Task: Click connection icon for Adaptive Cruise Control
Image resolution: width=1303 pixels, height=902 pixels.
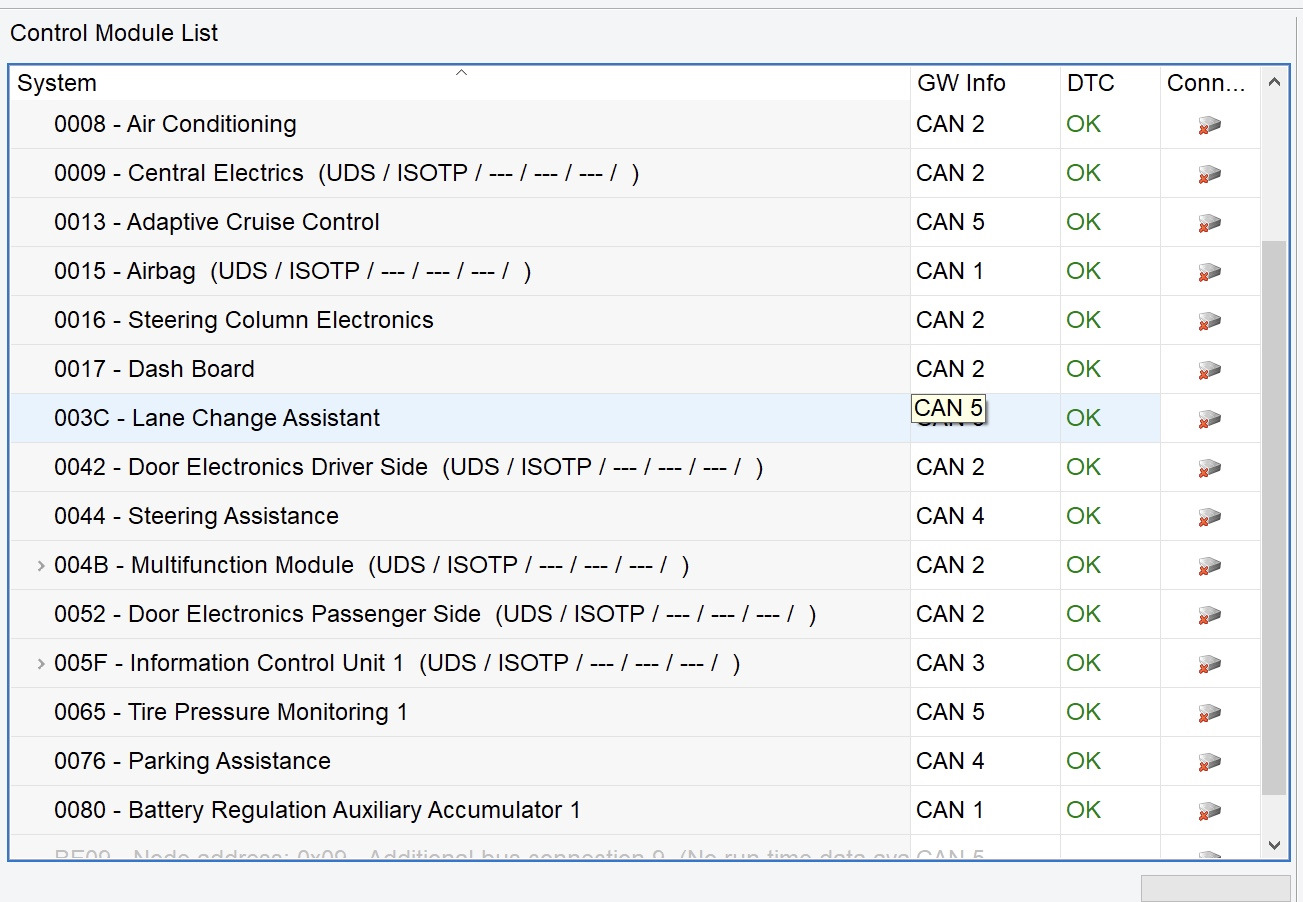Action: point(1209,224)
